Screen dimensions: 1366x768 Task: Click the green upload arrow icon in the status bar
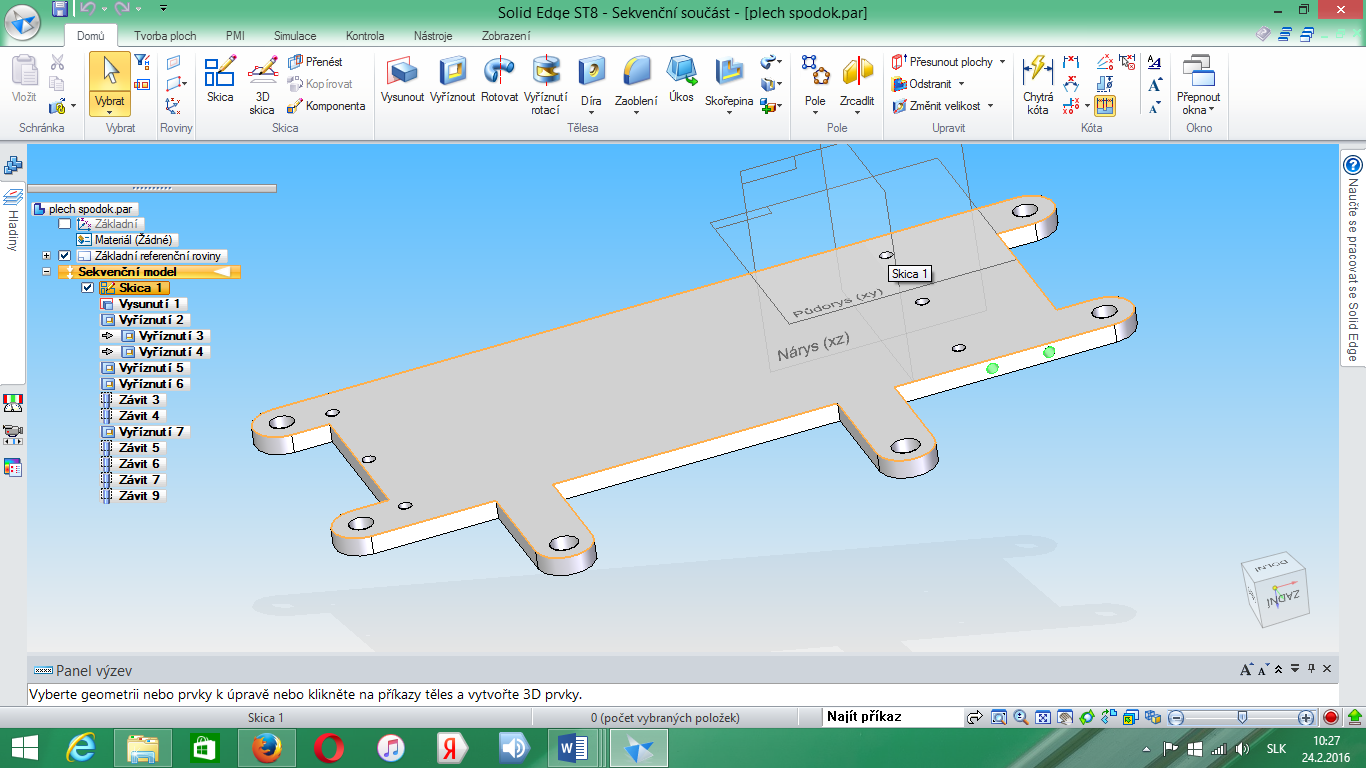click(x=1354, y=718)
